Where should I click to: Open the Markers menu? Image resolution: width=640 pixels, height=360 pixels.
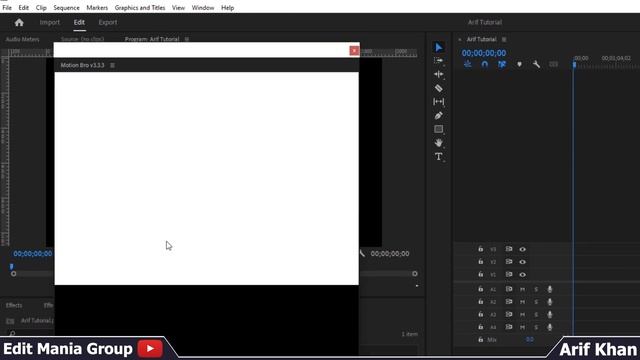(x=97, y=8)
